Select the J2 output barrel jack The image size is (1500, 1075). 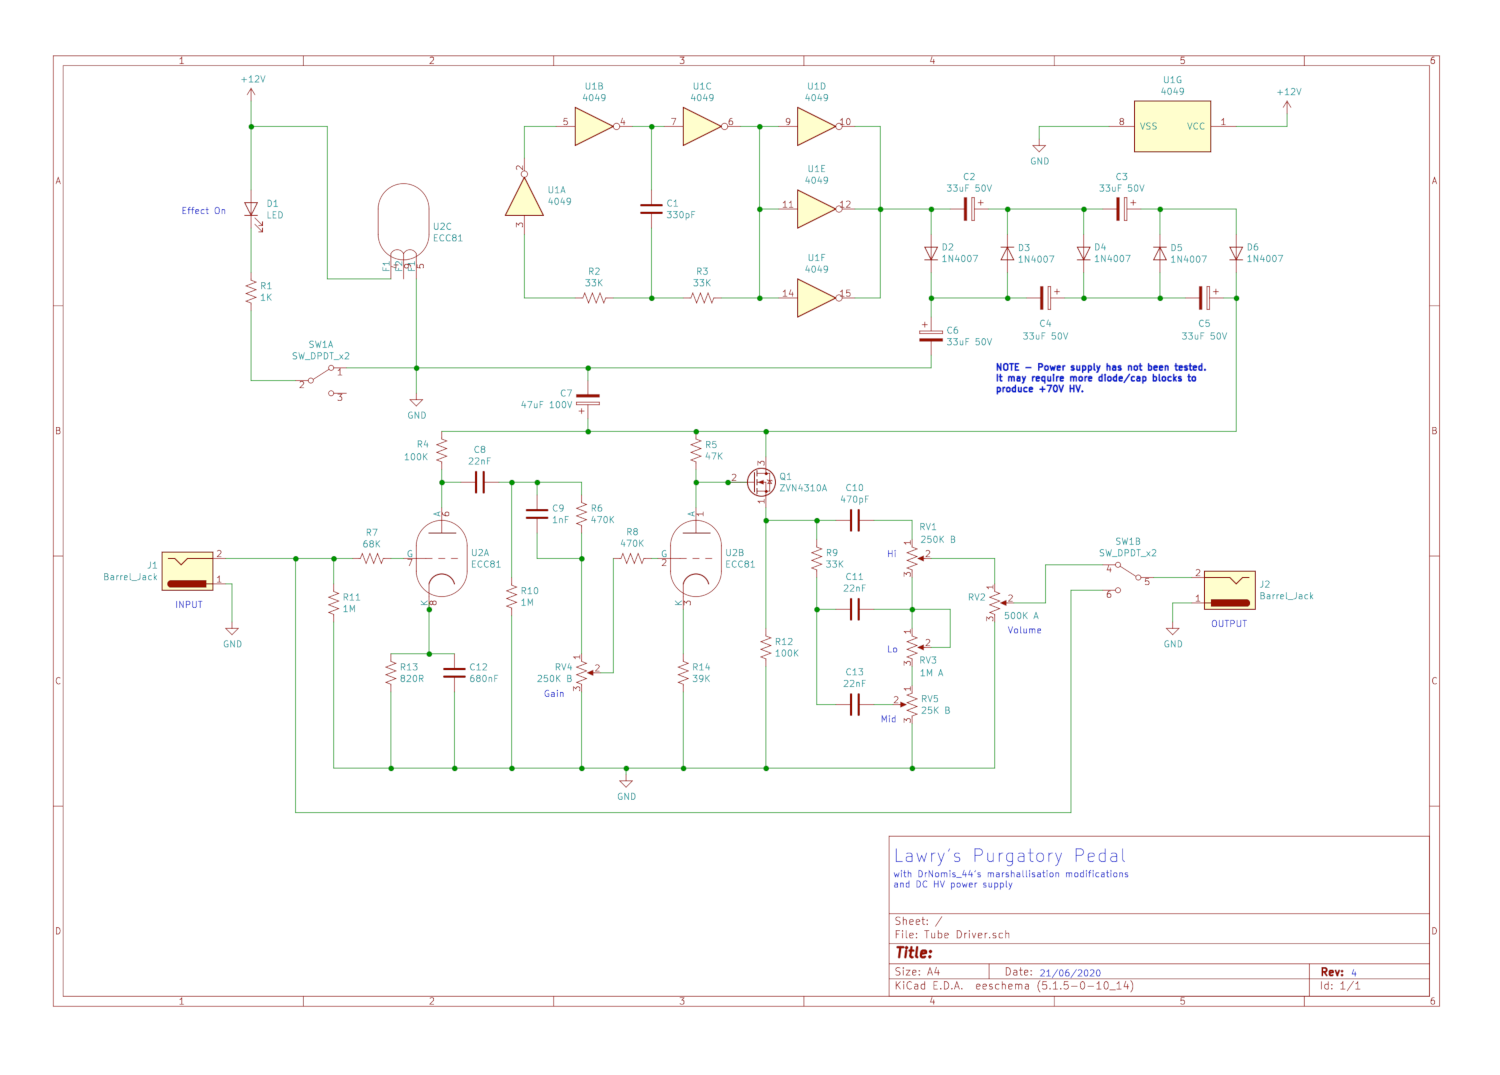(1229, 590)
